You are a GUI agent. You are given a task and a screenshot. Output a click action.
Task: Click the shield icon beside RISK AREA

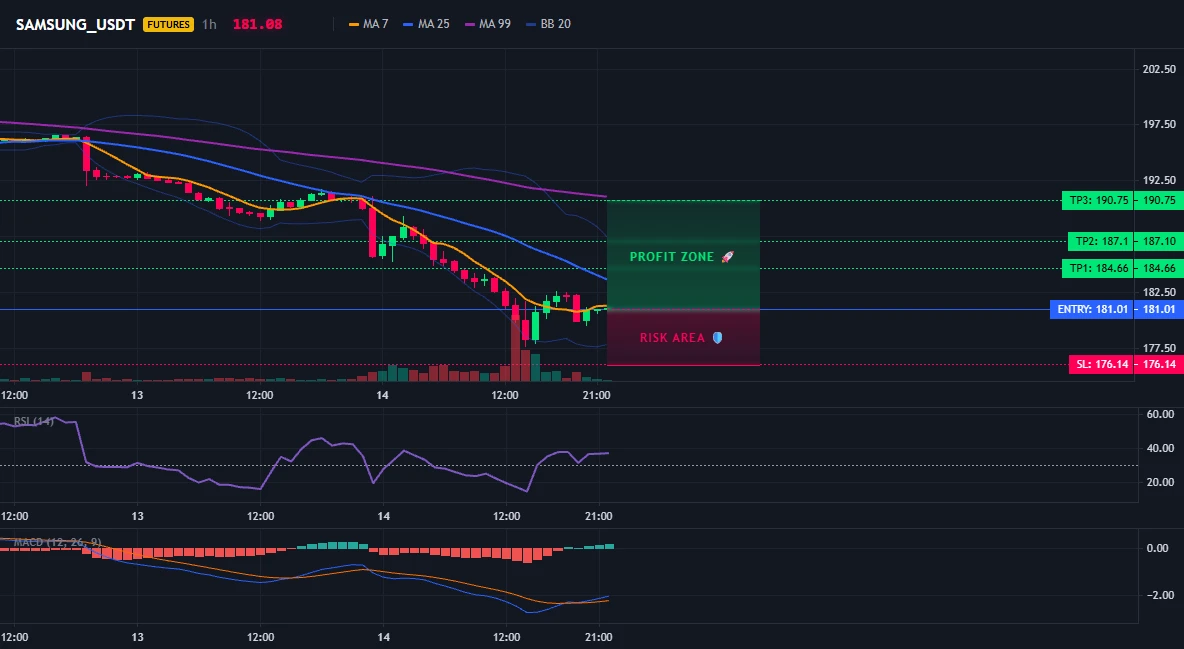[x=717, y=338]
